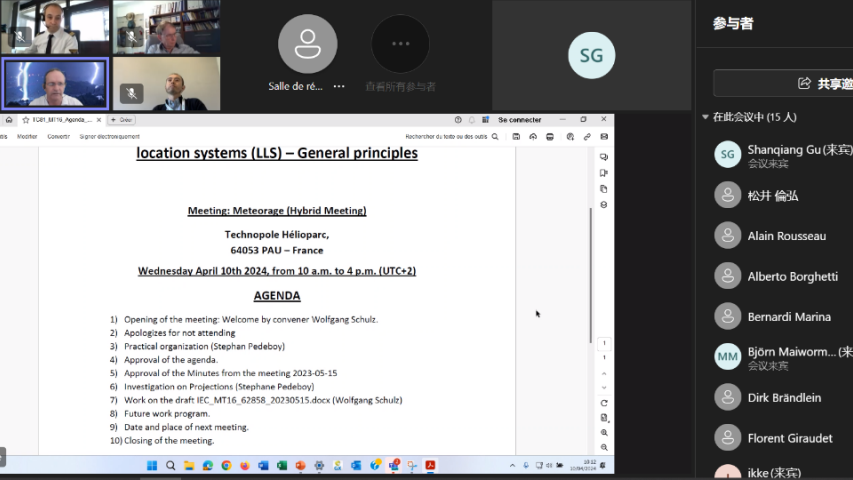
Task: Save the PDF with the save icon
Action: tap(516, 137)
